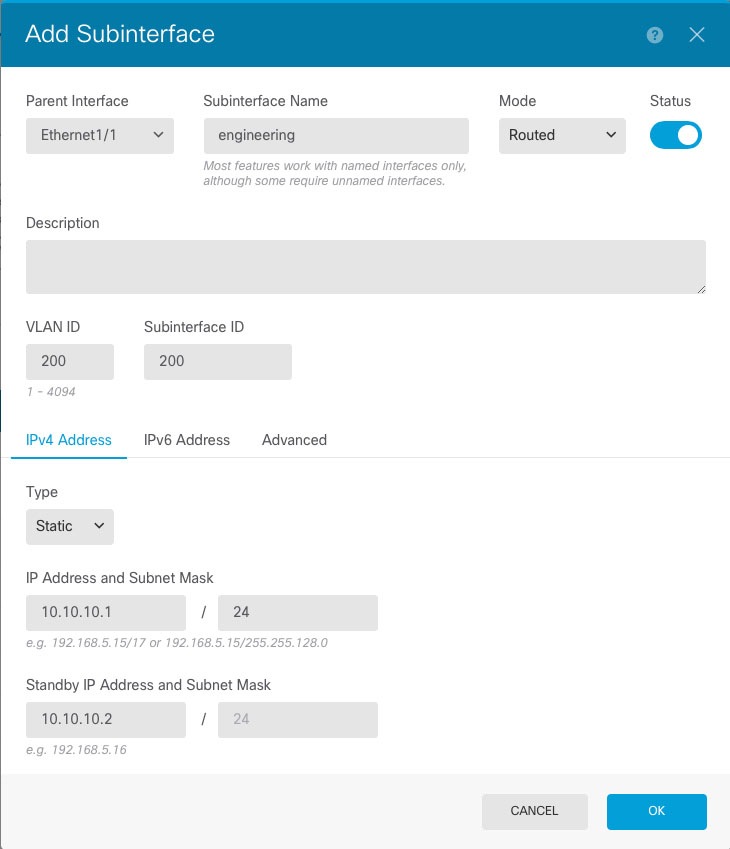Open the Parent Interface dropdown
The width and height of the screenshot is (730, 849).
tap(99, 135)
